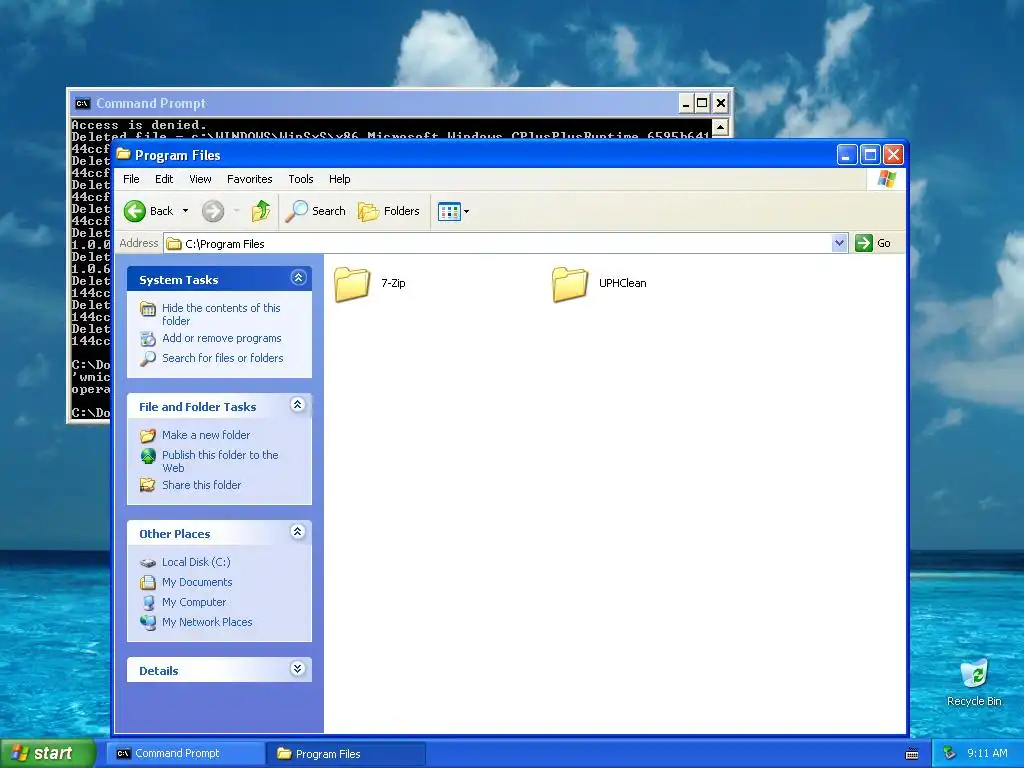
Task: Select the 7-Zip folder icon
Action: coord(353,284)
